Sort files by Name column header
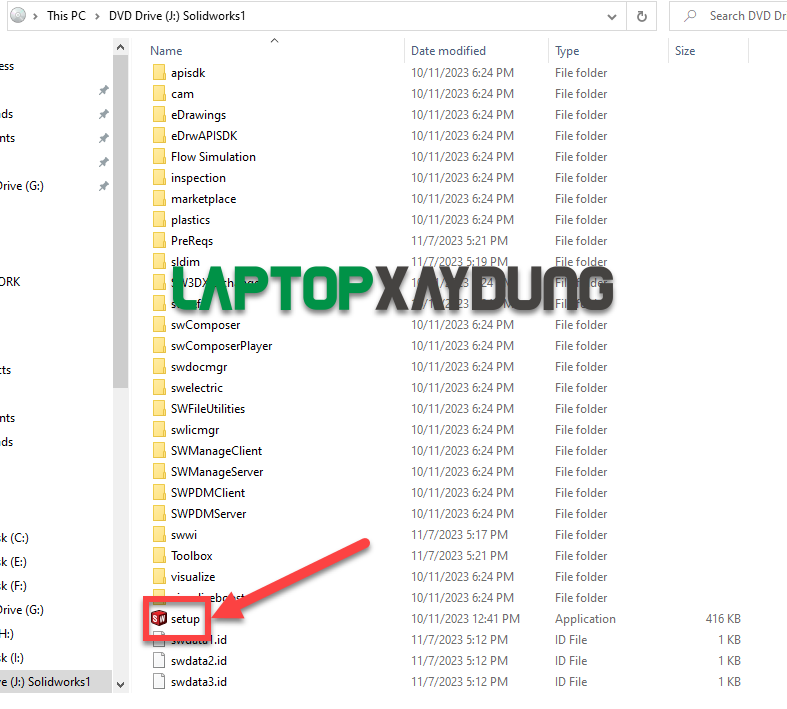 (166, 51)
